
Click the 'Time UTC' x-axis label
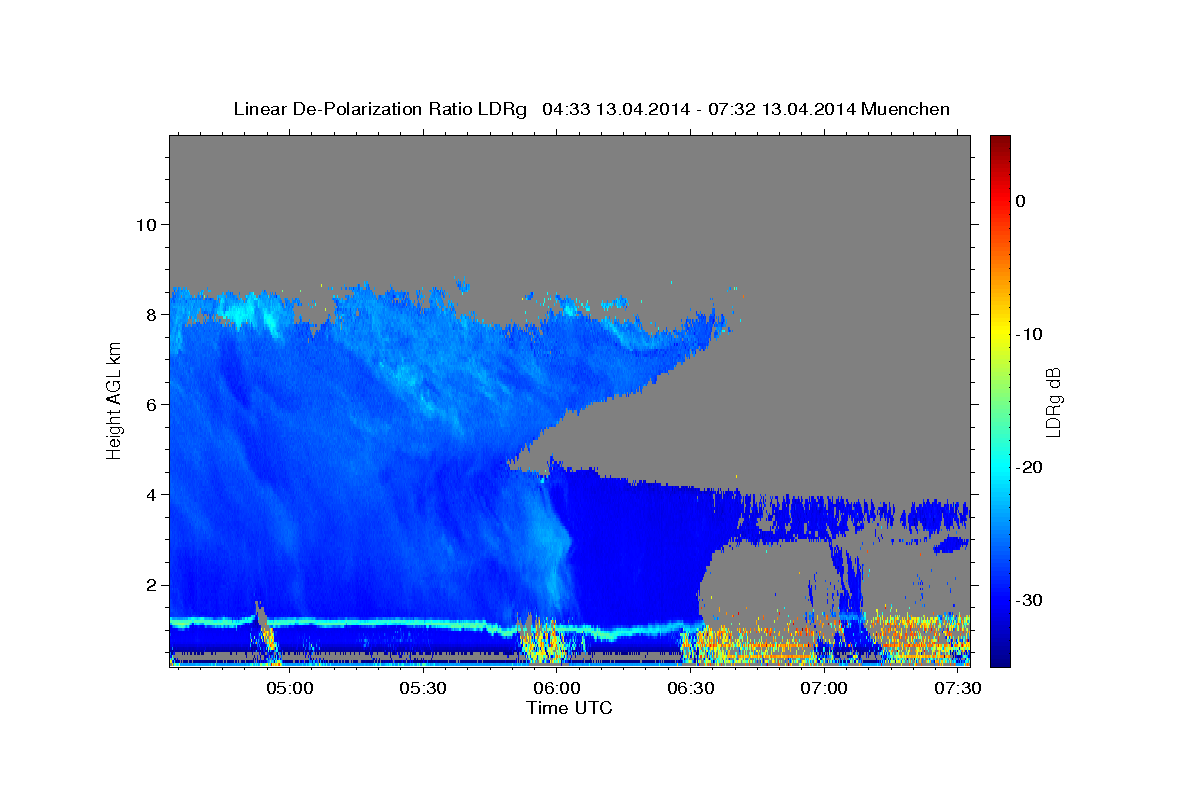[569, 708]
